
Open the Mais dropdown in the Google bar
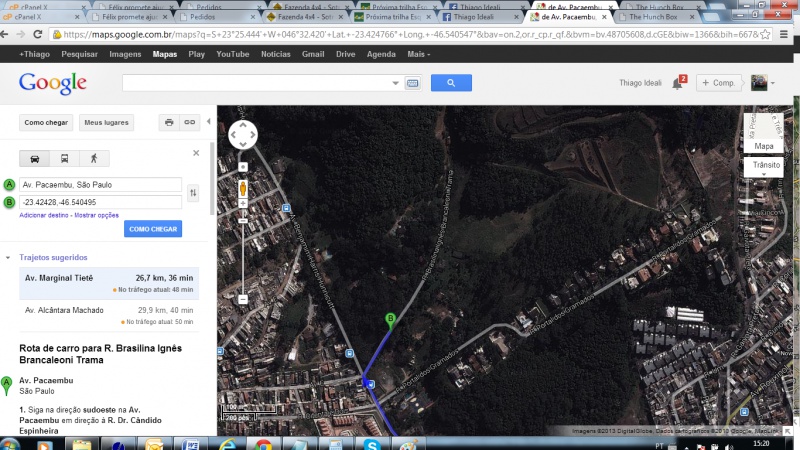coord(418,54)
